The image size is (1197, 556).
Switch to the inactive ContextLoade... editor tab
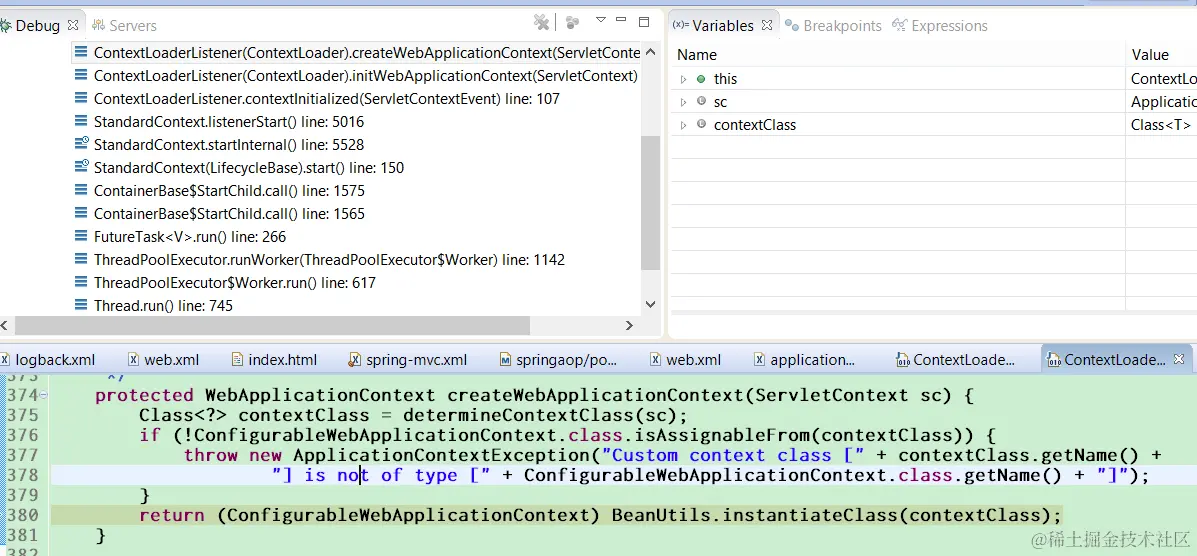pyautogui.click(x=955, y=360)
